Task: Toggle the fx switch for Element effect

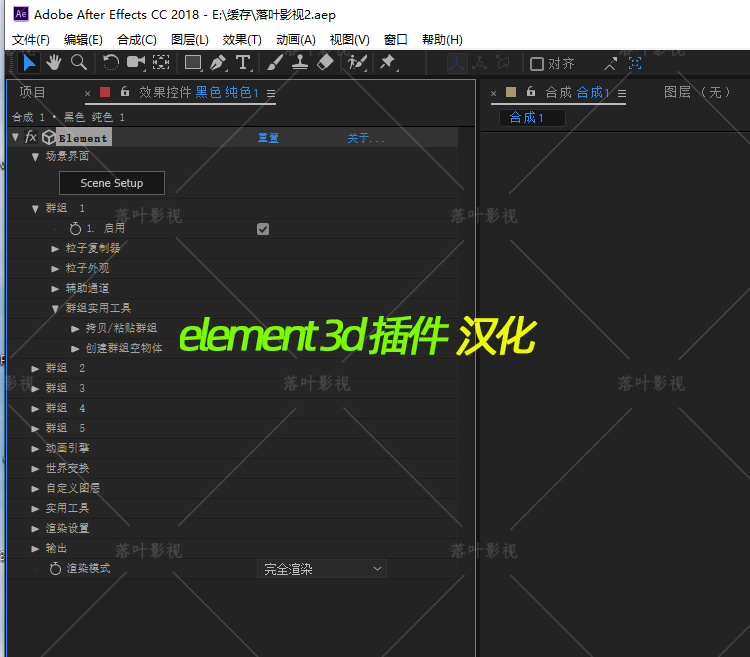Action: tap(31, 138)
